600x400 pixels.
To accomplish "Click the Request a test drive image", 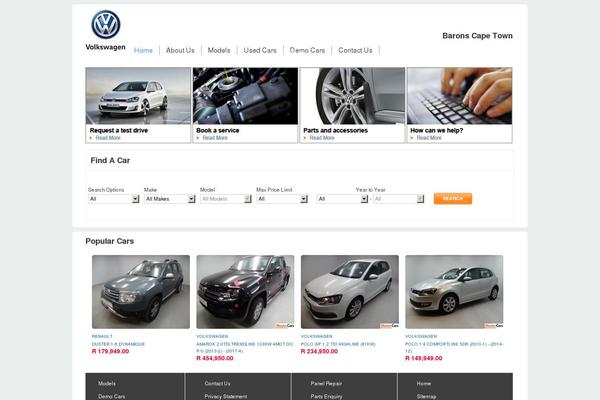I will 138,96.
